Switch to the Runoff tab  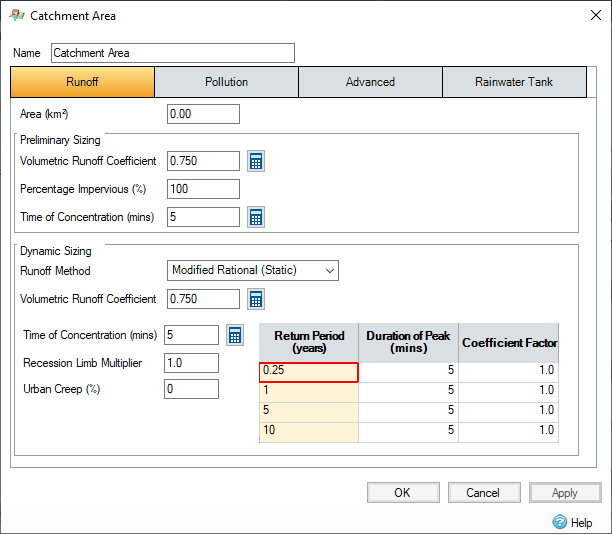point(82,82)
